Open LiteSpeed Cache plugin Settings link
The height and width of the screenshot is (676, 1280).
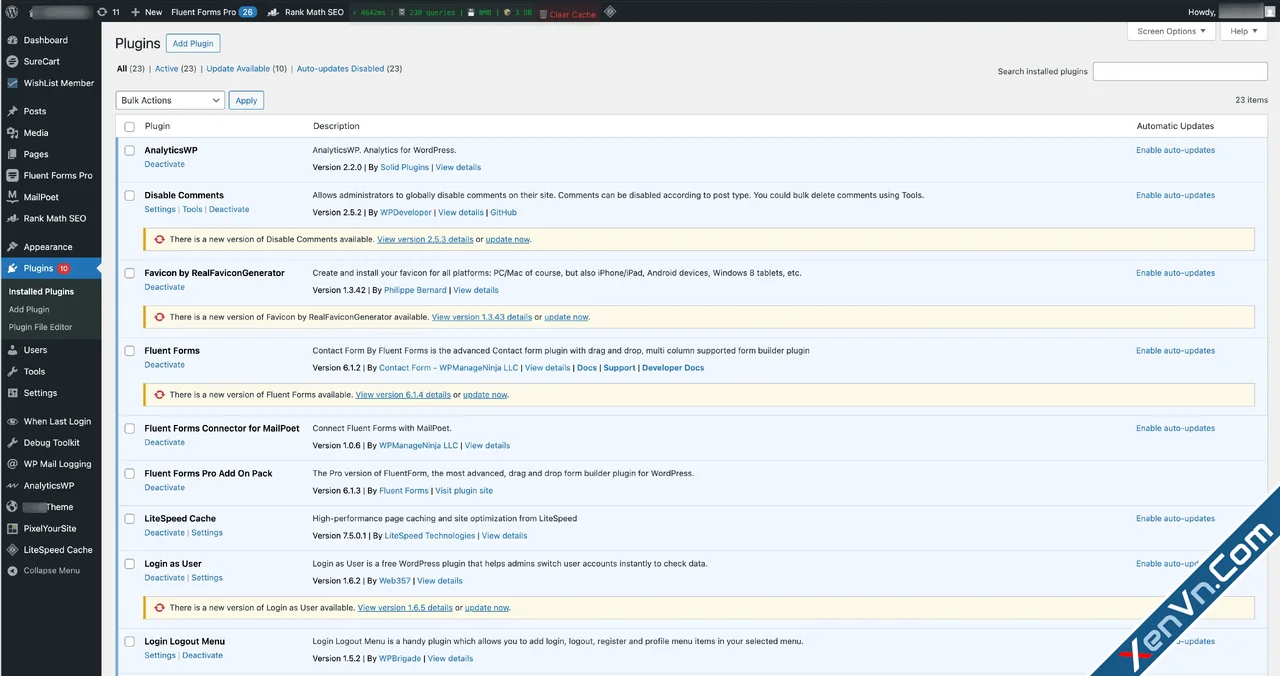tap(207, 532)
